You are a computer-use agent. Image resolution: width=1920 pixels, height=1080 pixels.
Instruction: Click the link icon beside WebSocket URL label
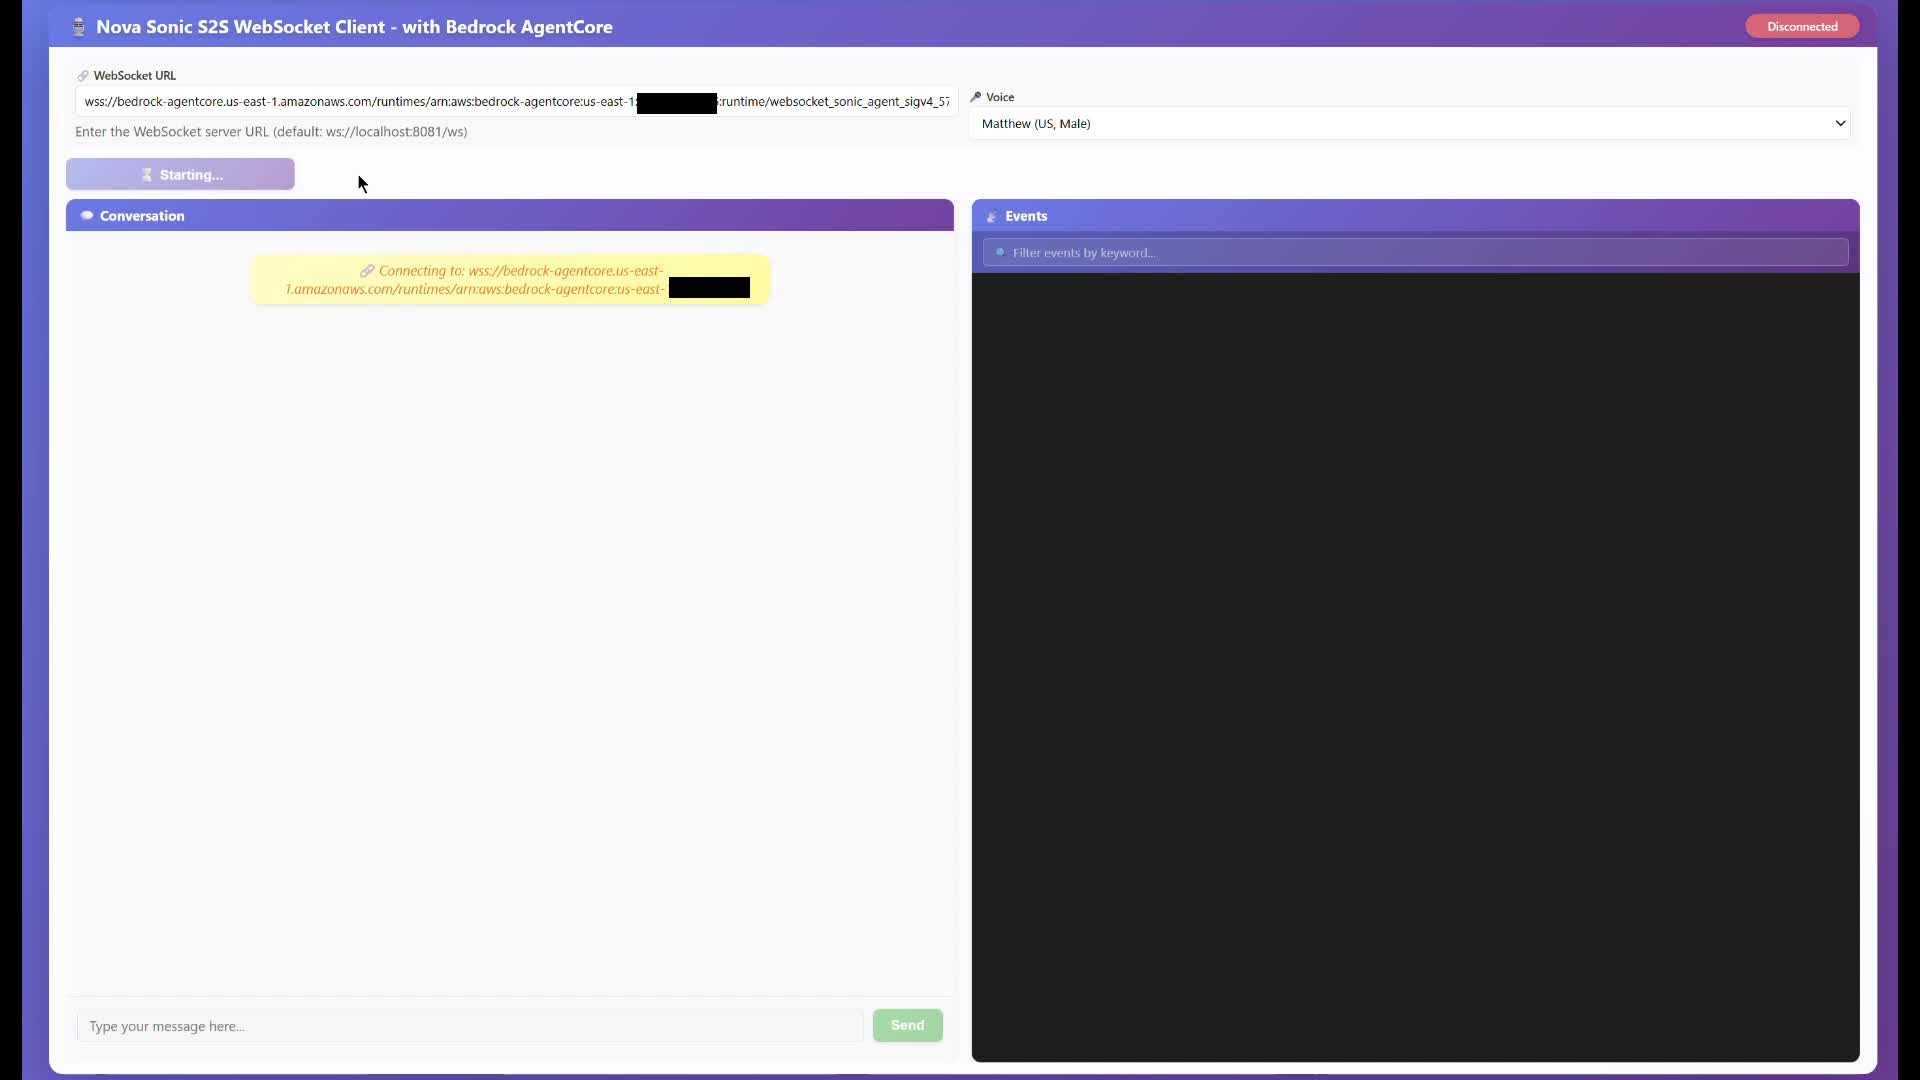coord(83,76)
